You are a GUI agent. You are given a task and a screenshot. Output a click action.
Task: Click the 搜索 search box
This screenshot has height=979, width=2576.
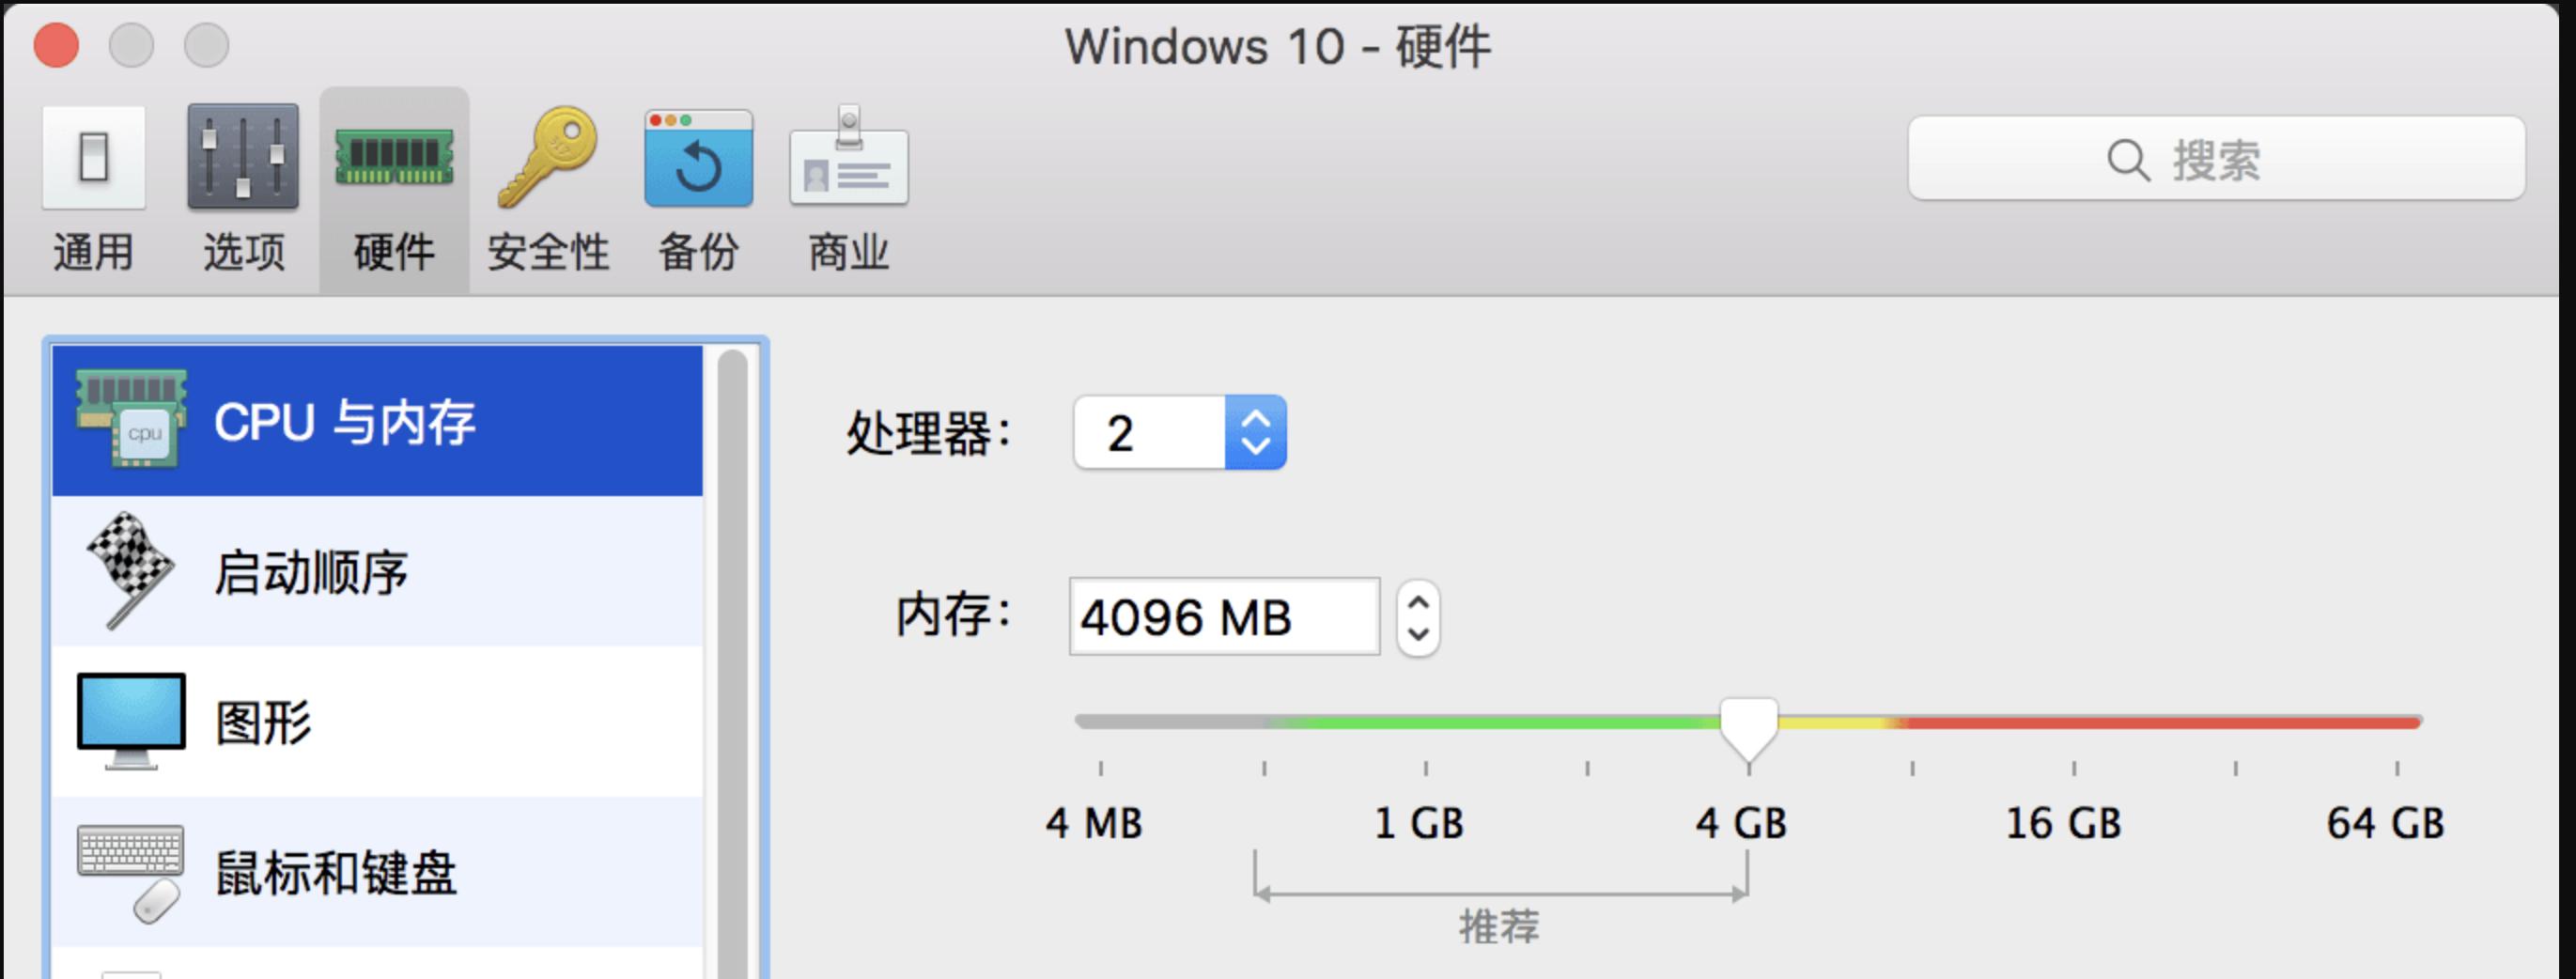pyautogui.click(x=2215, y=160)
